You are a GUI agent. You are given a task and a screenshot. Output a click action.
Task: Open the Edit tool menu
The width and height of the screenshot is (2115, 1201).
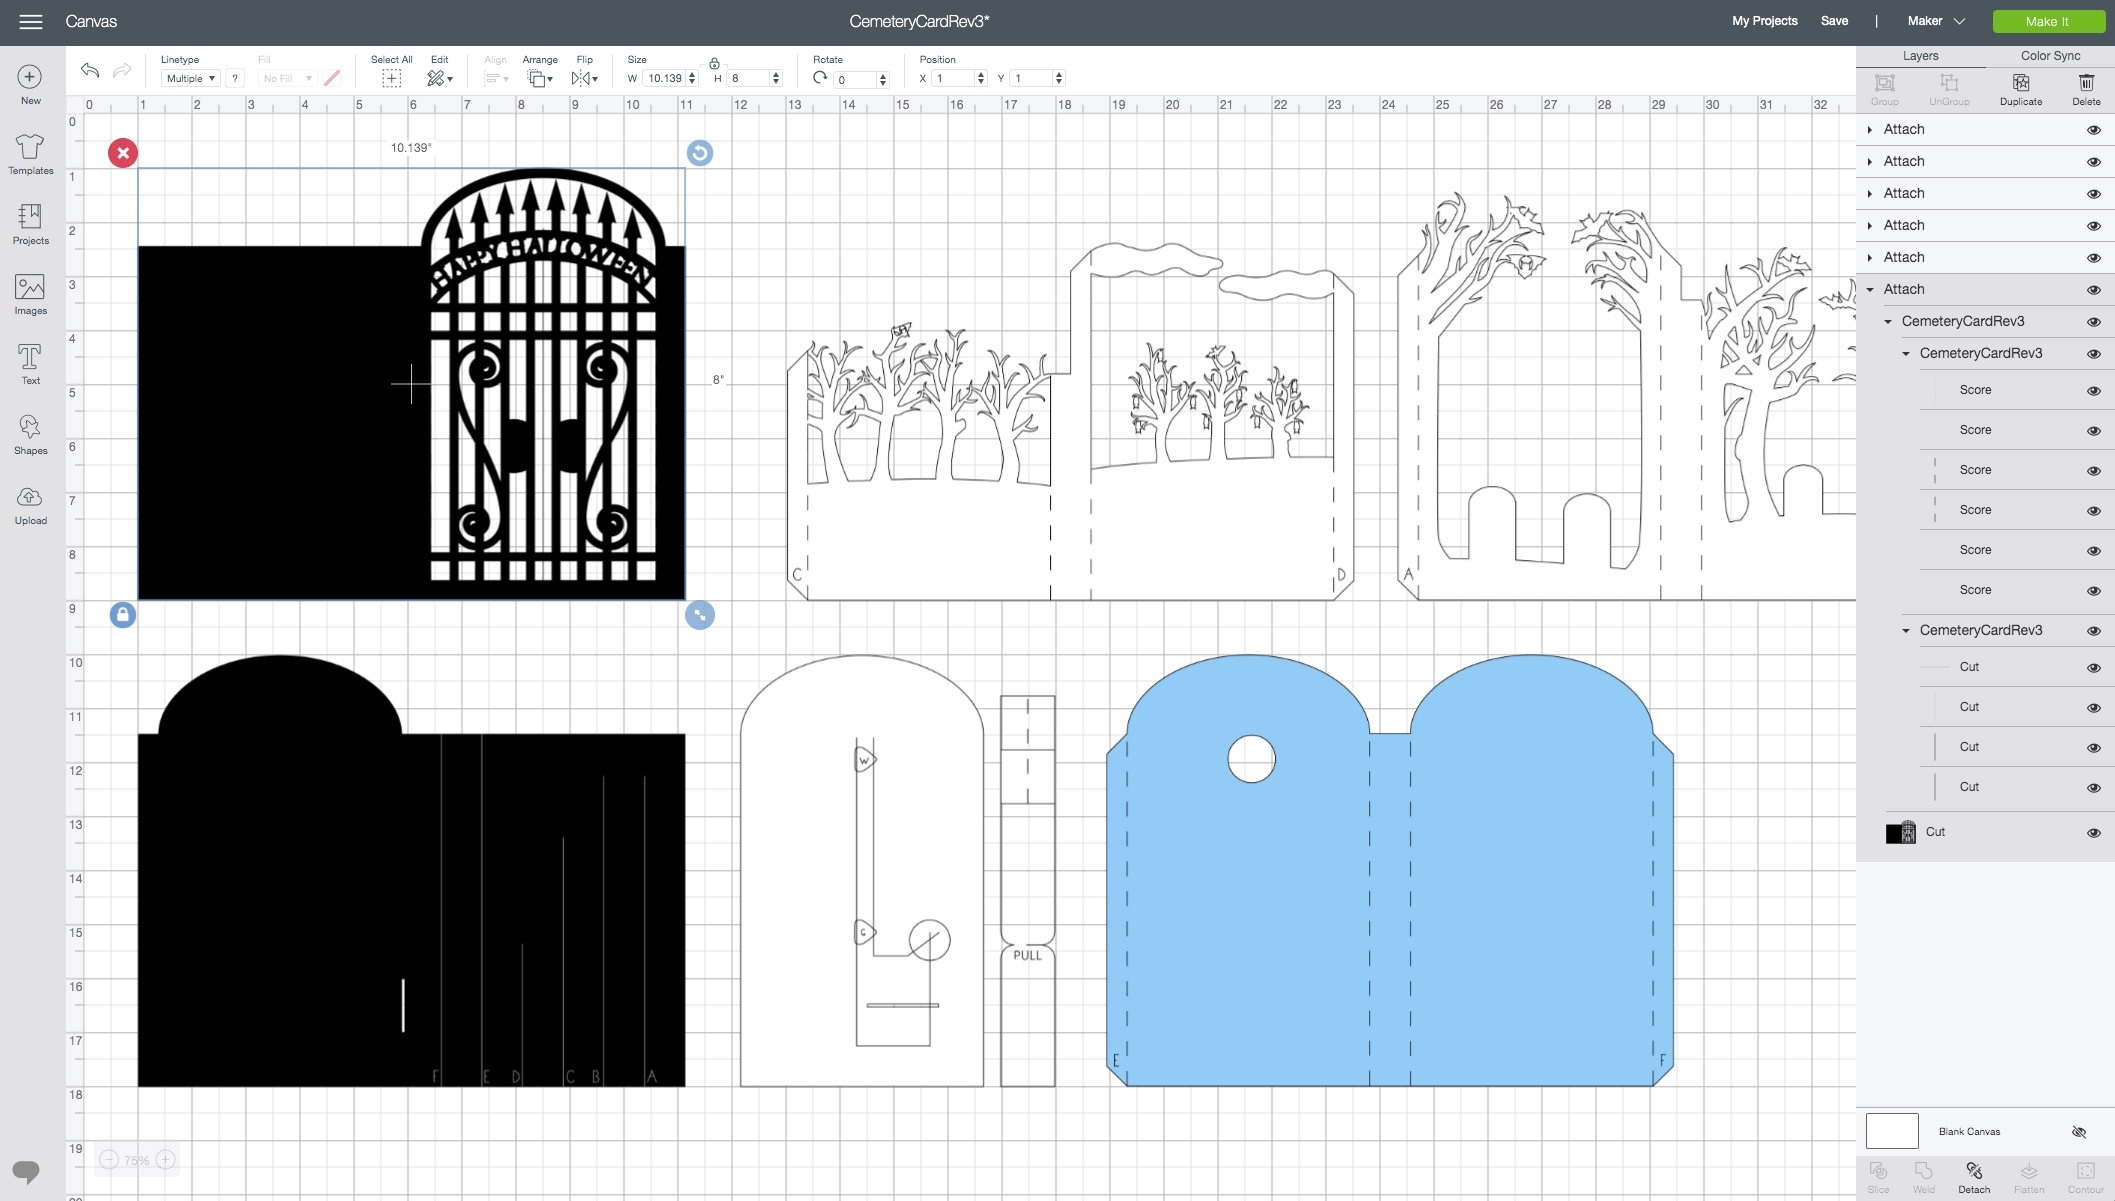pos(439,78)
